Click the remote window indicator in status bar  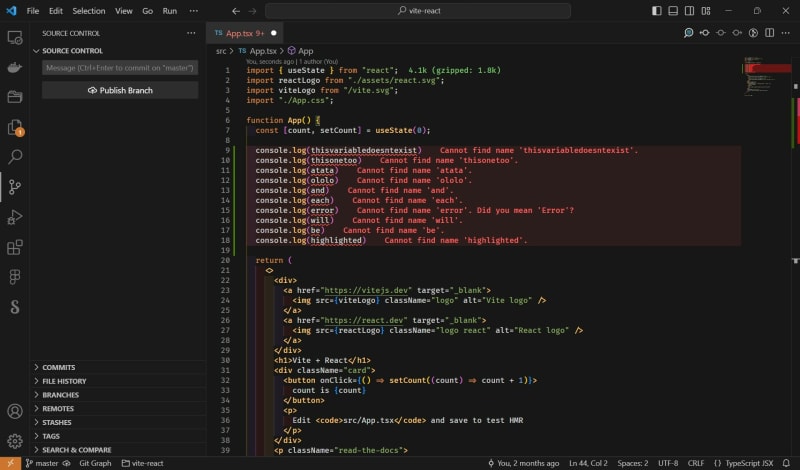pyautogui.click(x=10, y=463)
